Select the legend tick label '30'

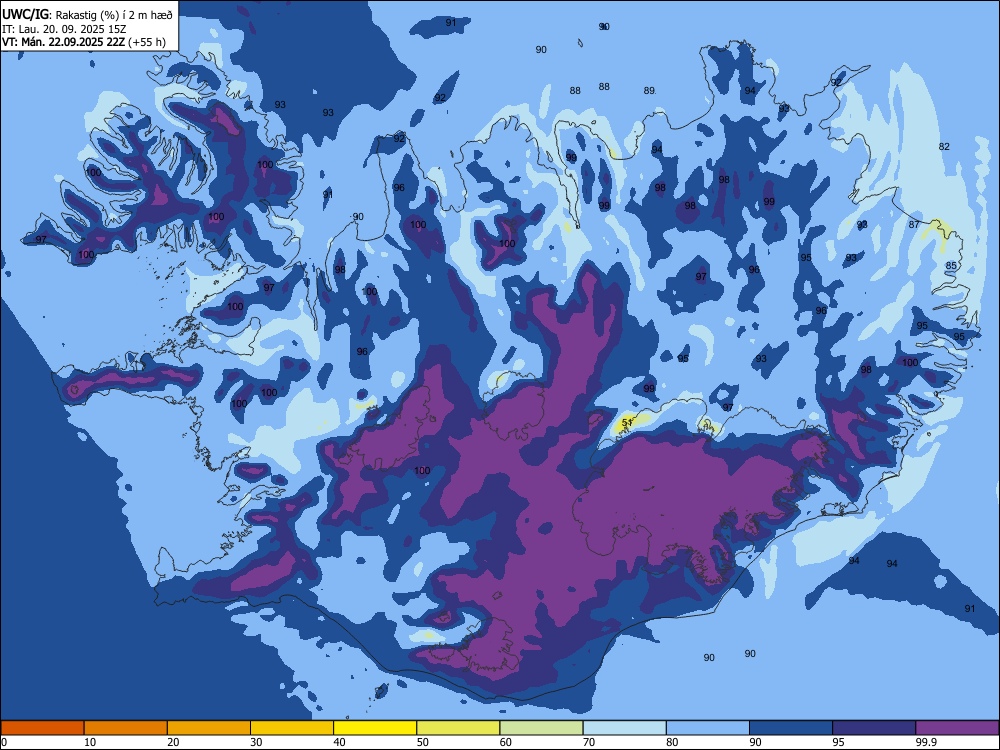(x=256, y=742)
